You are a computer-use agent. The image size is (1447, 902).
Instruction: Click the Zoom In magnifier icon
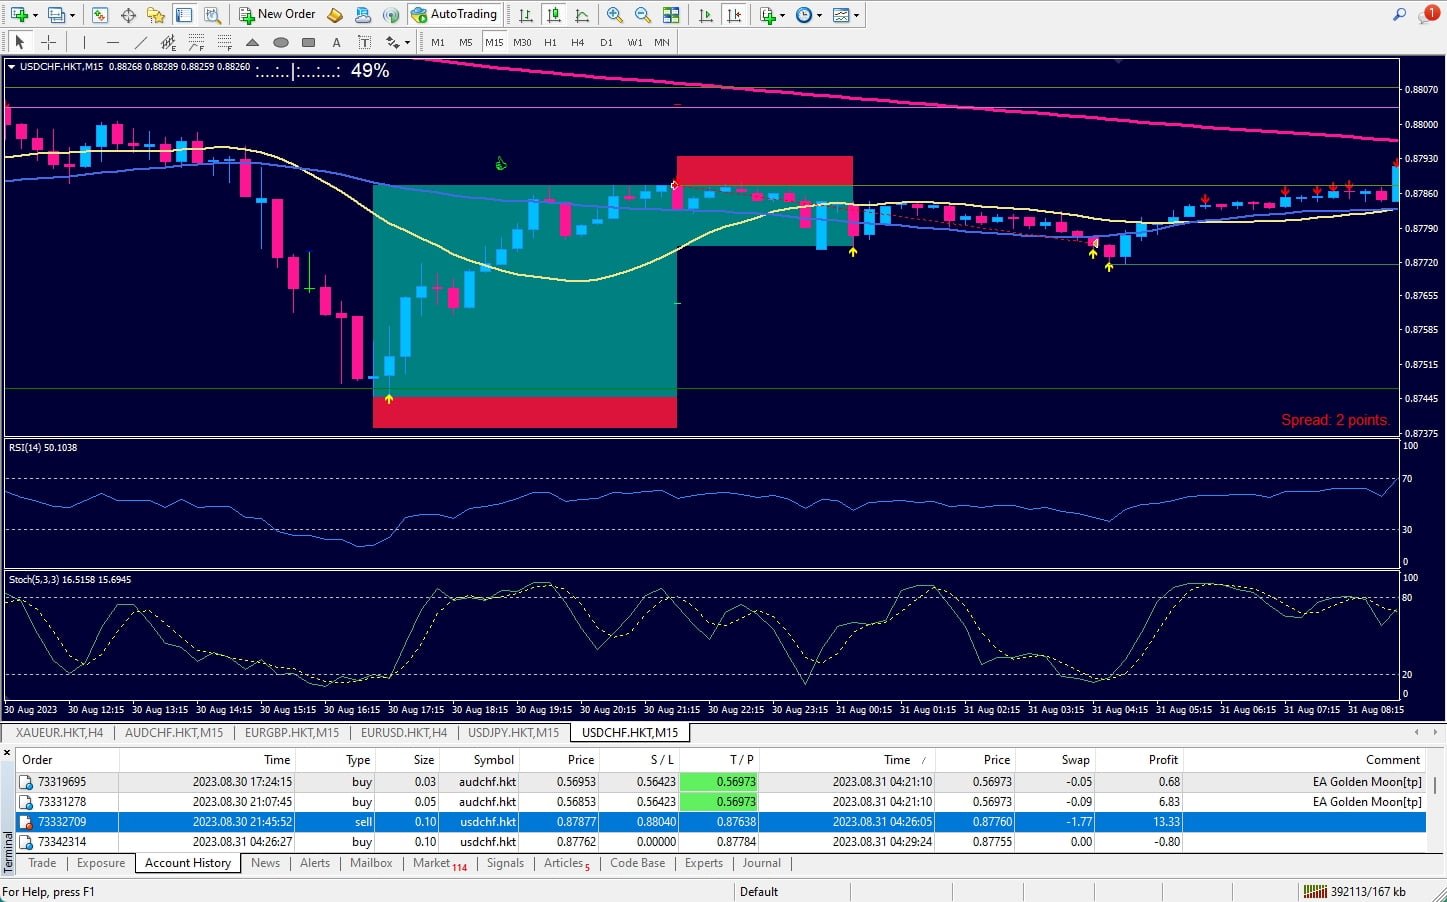pyautogui.click(x=615, y=15)
